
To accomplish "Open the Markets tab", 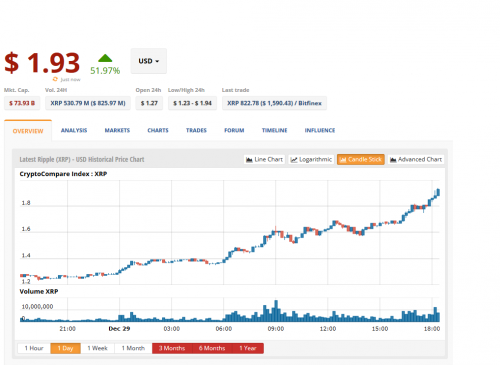I will [x=117, y=130].
